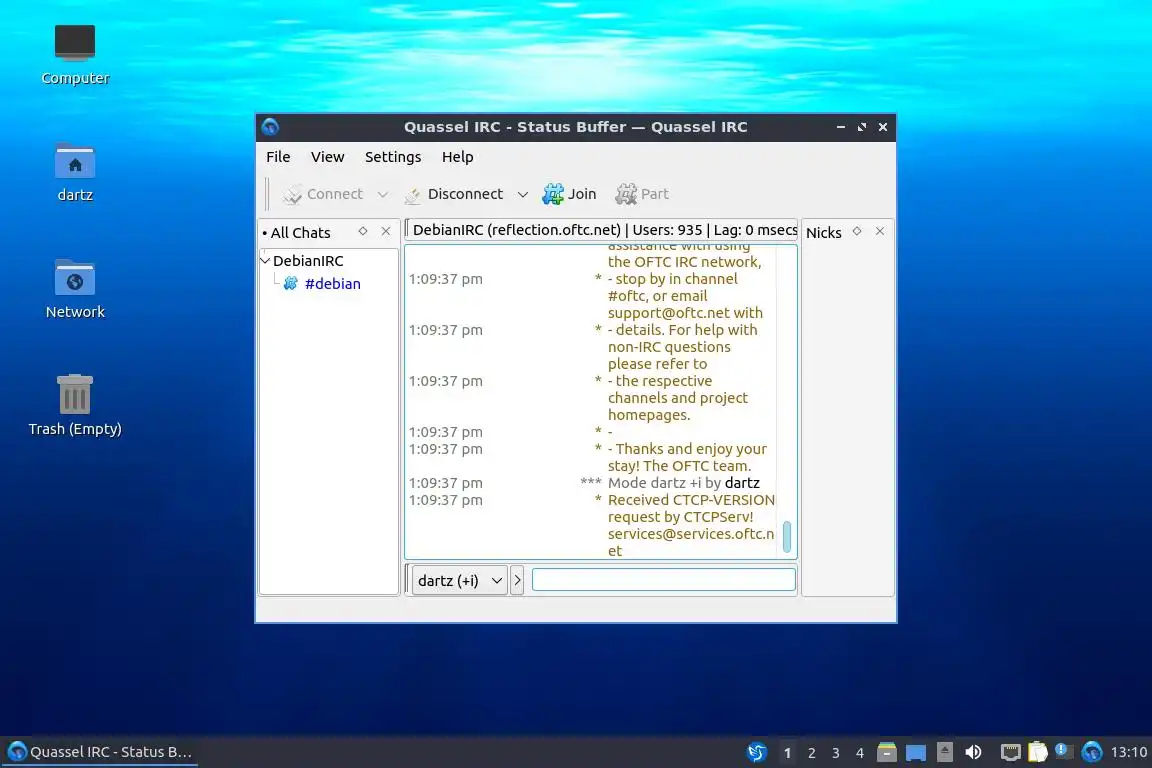This screenshot has width=1152, height=768.
Task: Switch to workspace 1
Action: coord(788,753)
